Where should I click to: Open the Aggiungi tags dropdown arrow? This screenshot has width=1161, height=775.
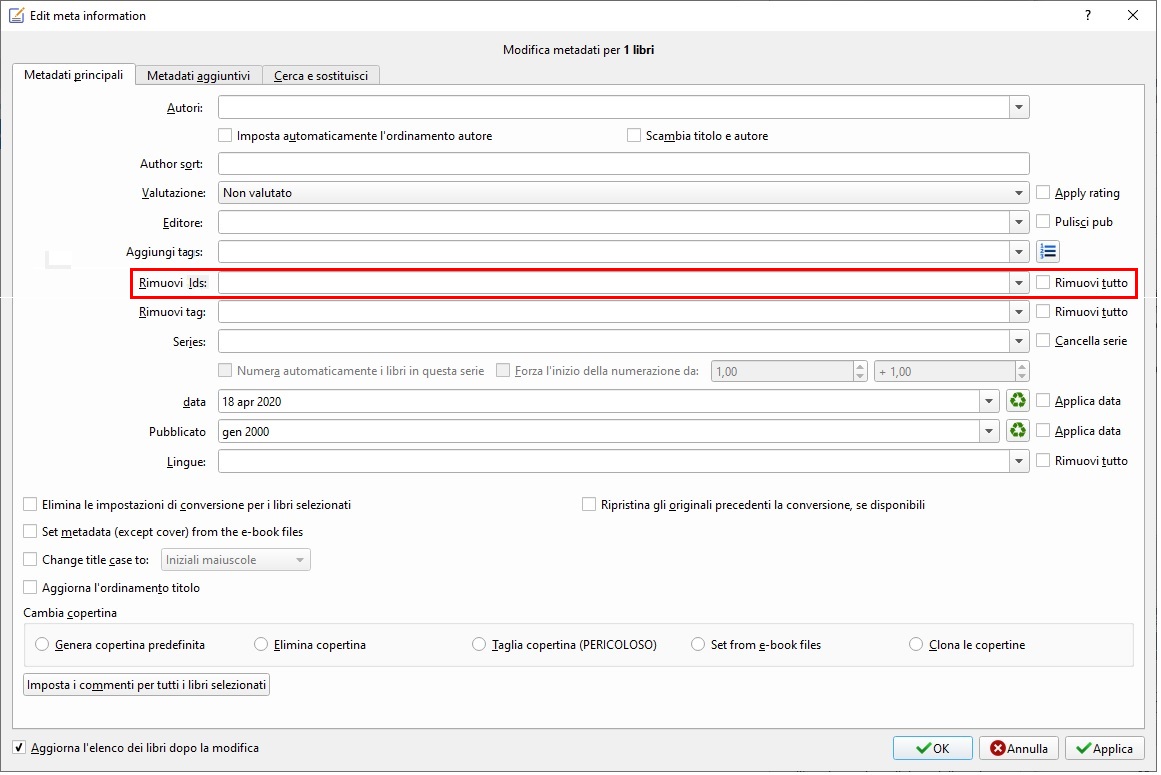click(x=1019, y=252)
